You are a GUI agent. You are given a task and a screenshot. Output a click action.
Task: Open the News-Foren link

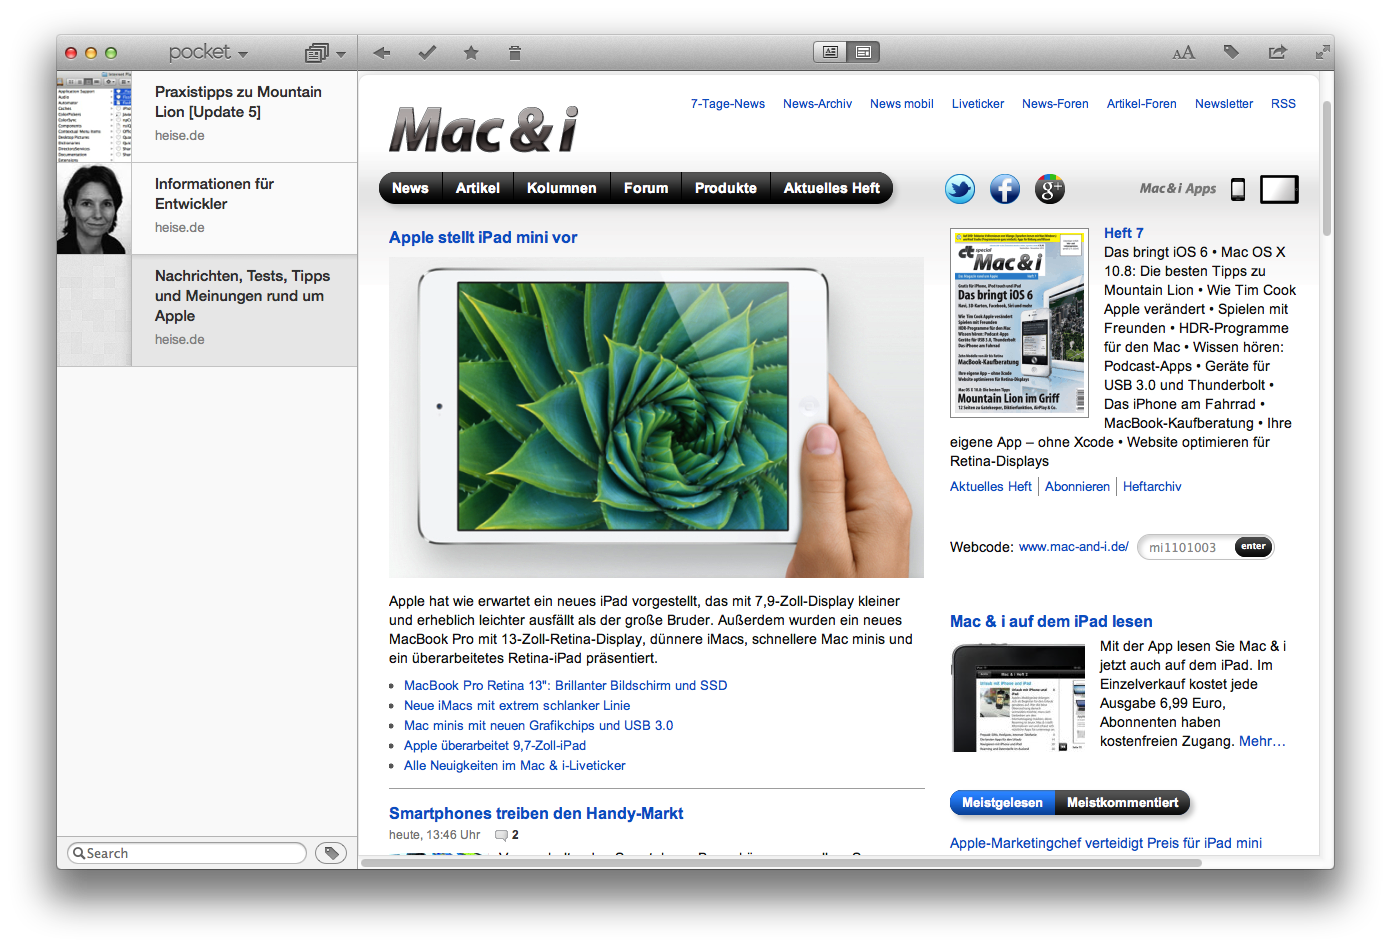pyautogui.click(x=1055, y=104)
